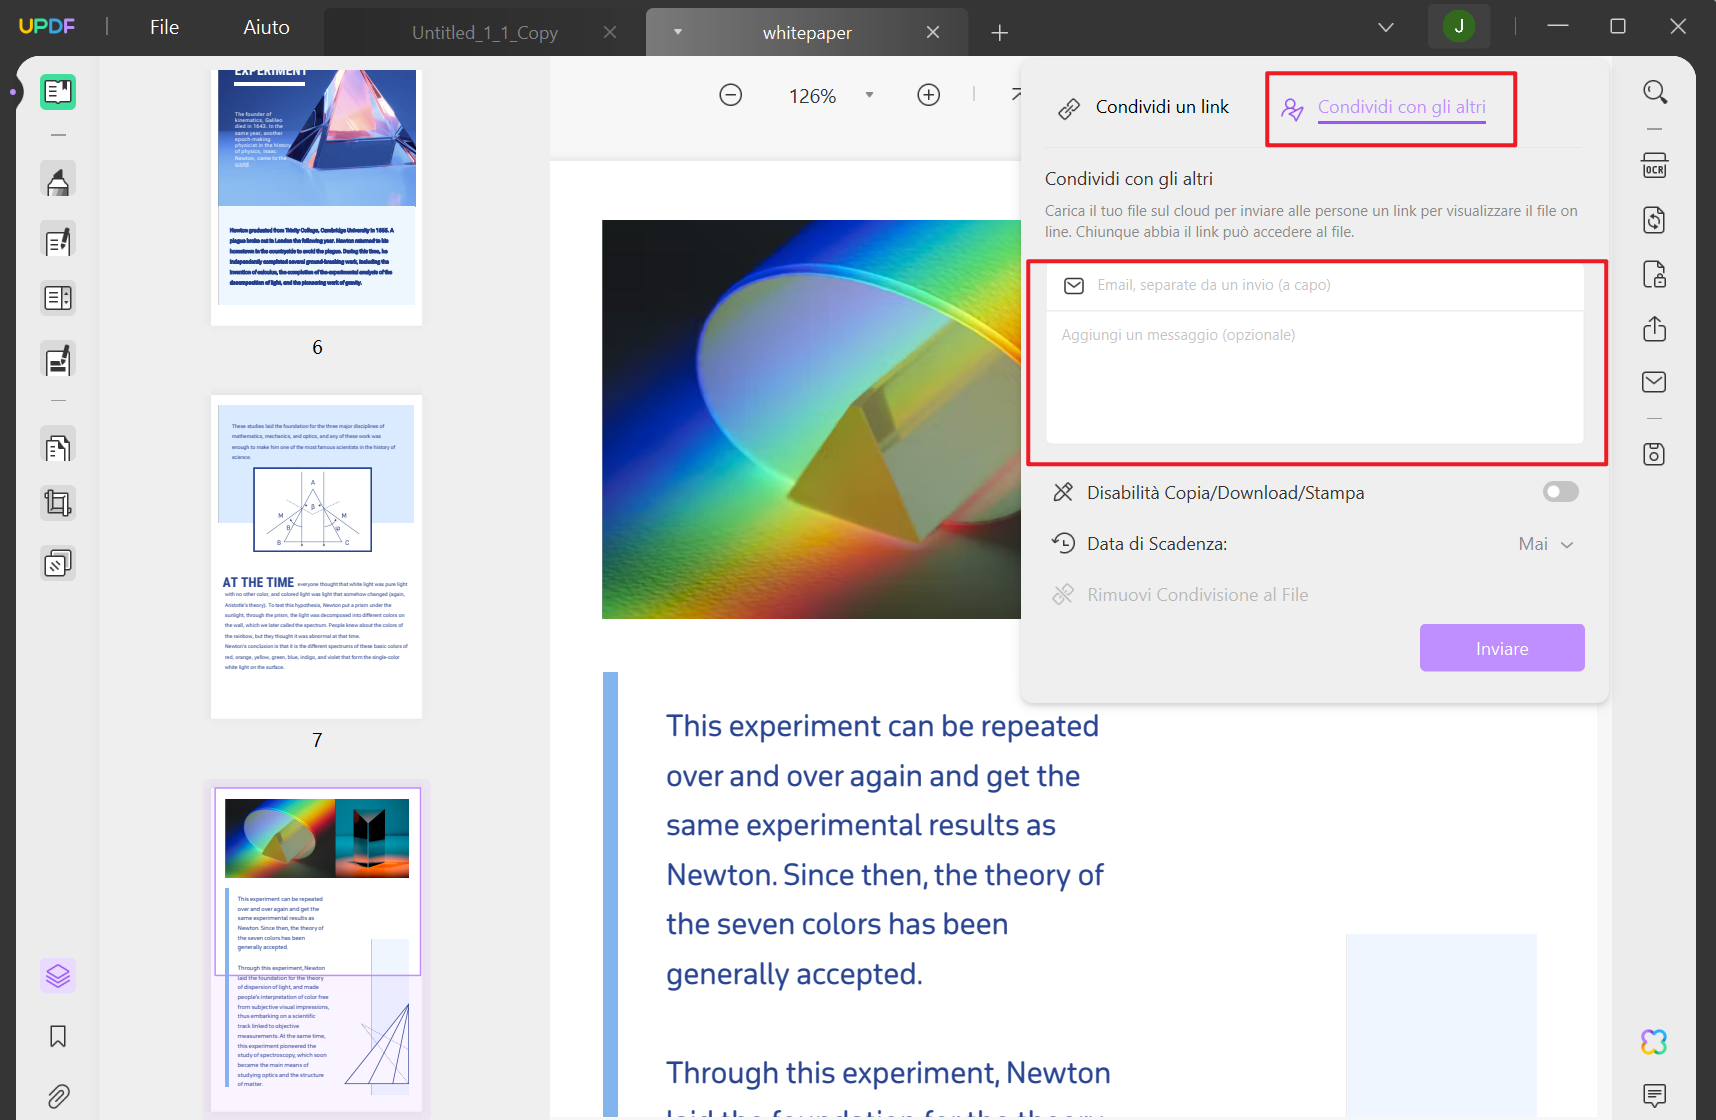Open the Protect PDF lock icon
The image size is (1716, 1120).
[1655, 274]
